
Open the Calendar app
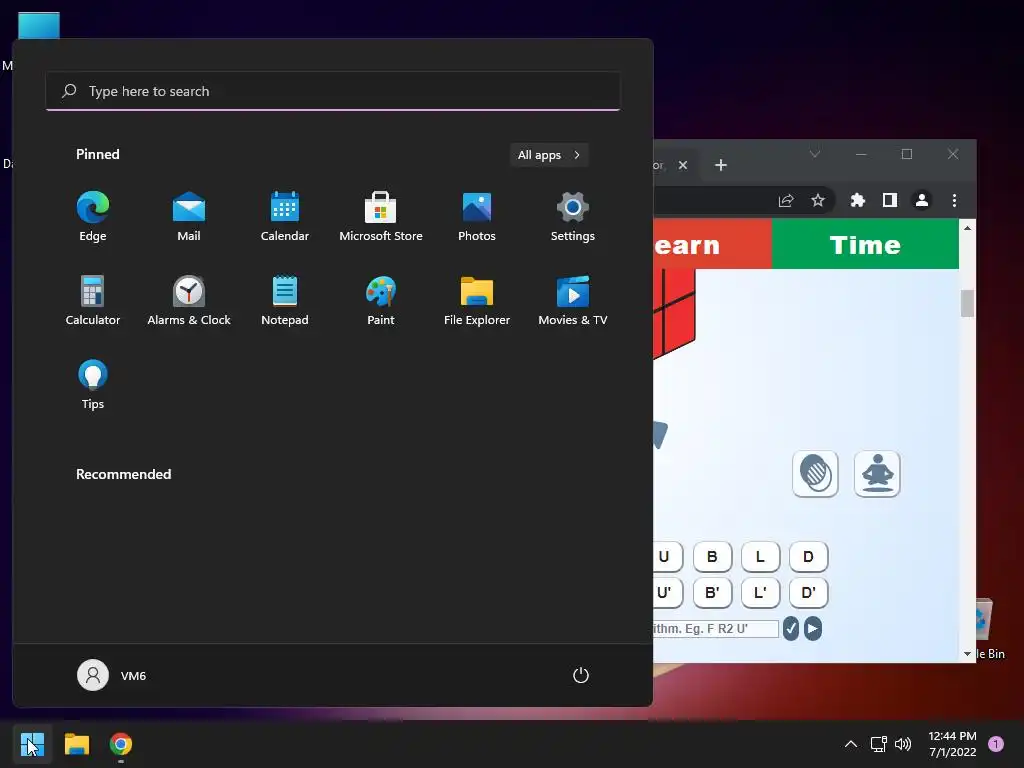(x=285, y=217)
